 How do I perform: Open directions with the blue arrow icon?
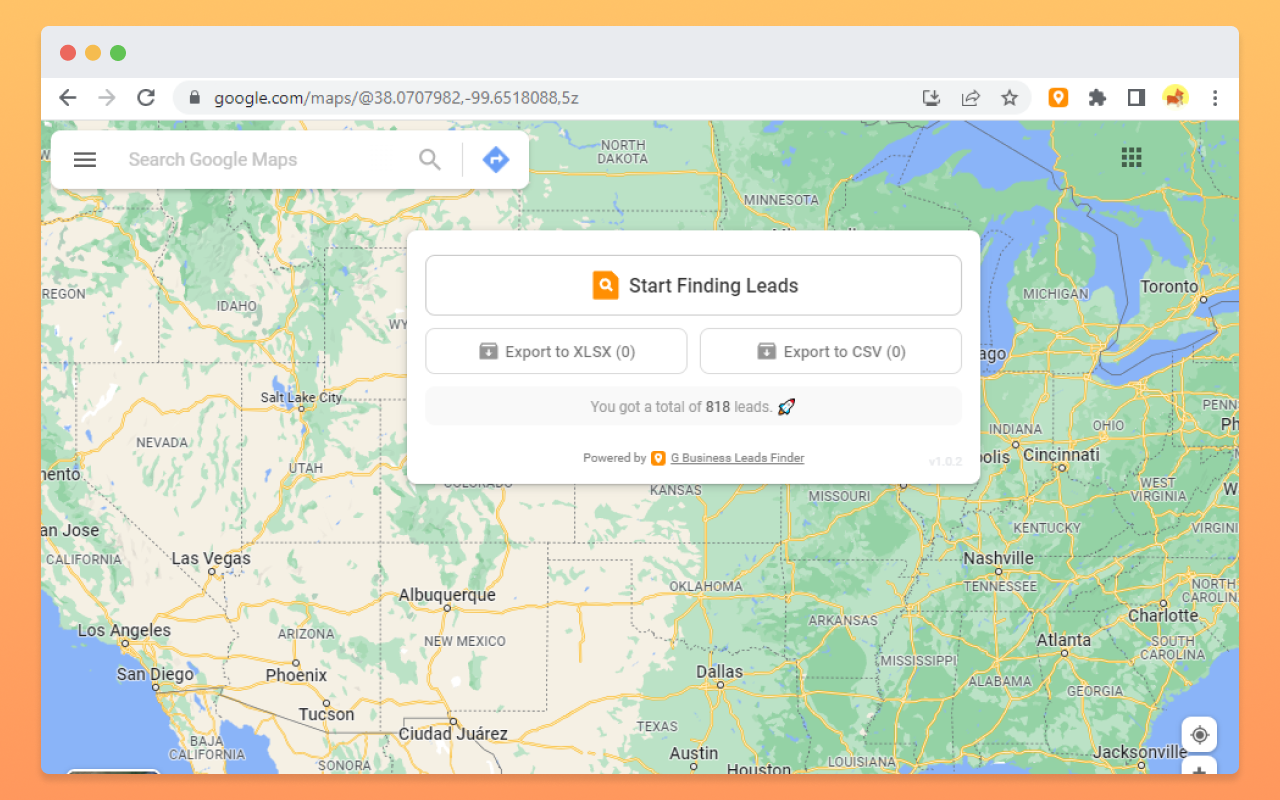coord(496,159)
